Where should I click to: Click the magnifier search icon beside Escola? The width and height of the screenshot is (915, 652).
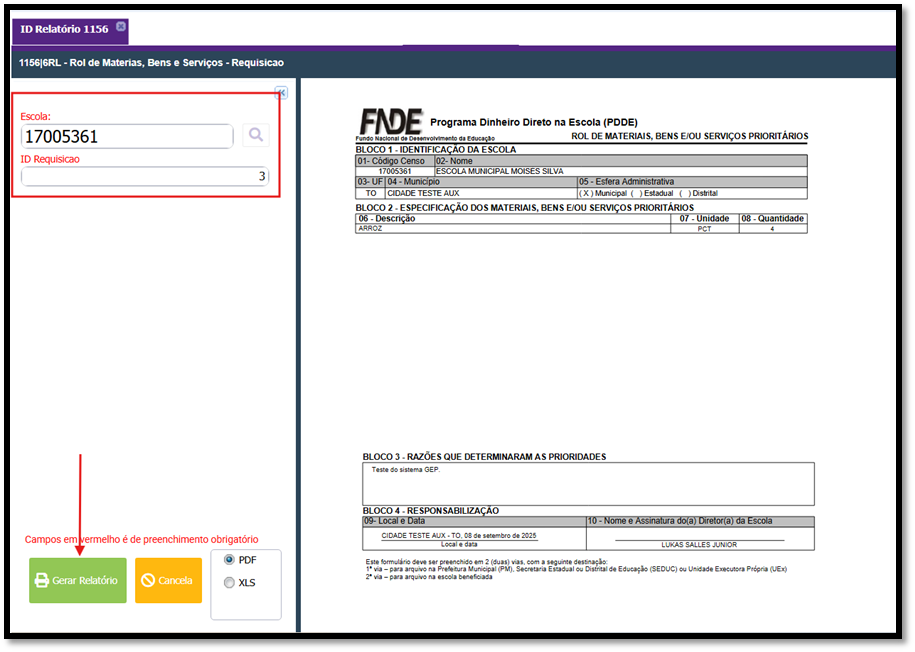256,135
